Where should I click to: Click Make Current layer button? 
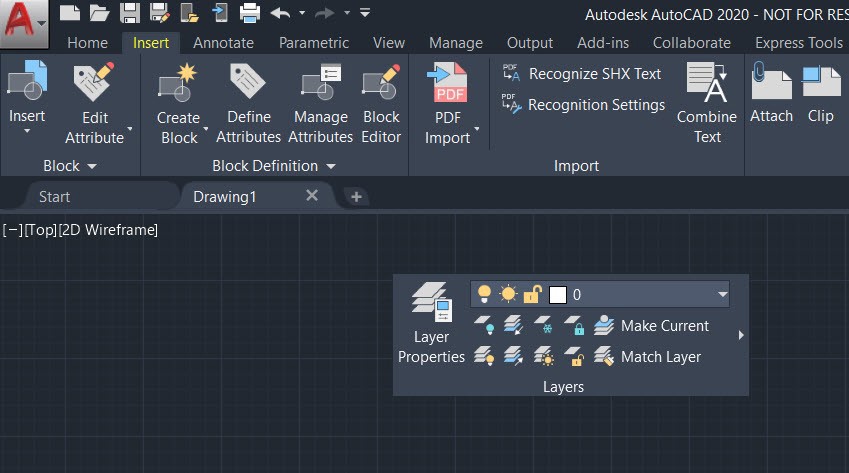pyautogui.click(x=651, y=326)
